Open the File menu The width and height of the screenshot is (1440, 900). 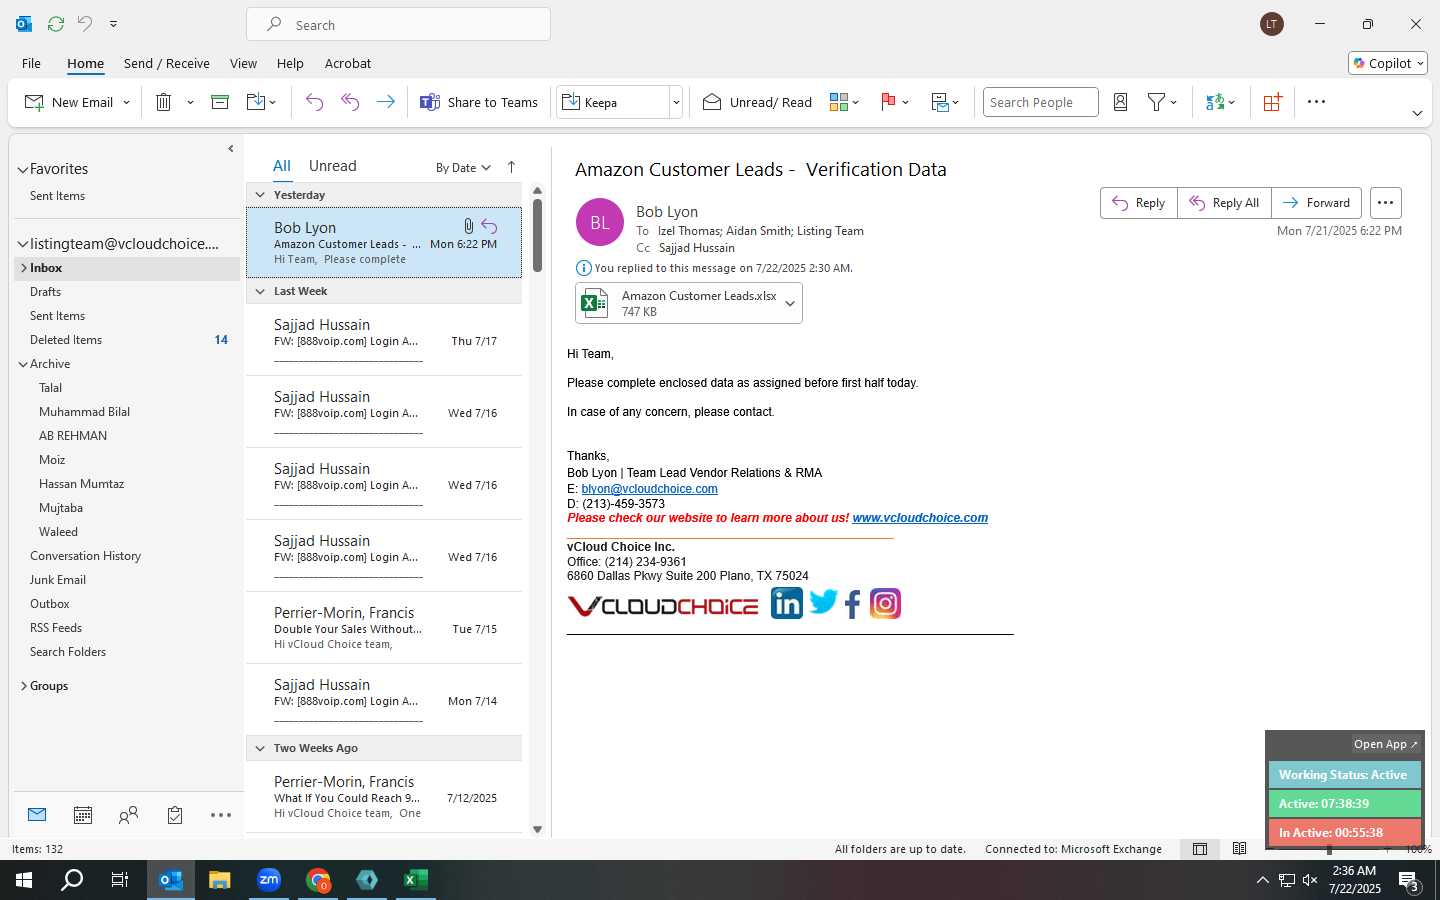[x=32, y=63]
